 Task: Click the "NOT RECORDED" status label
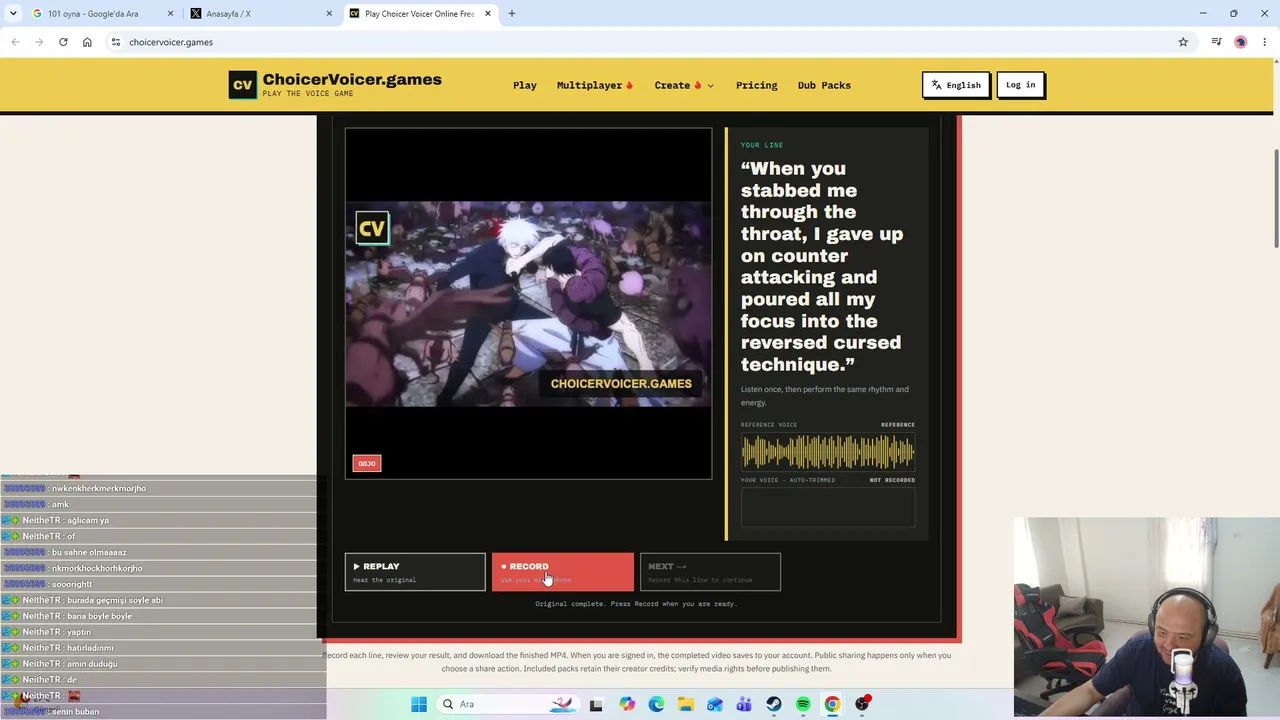pos(892,480)
